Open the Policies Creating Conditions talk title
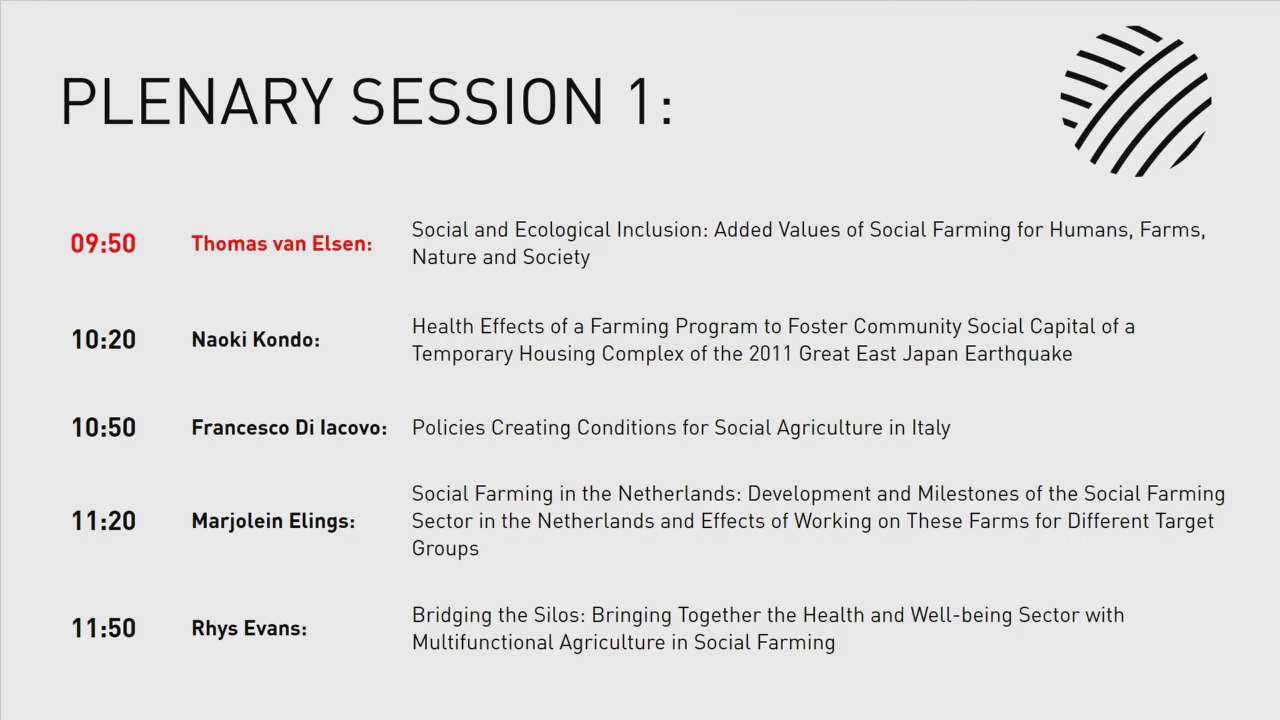Image resolution: width=1280 pixels, height=720 pixels. click(680, 428)
